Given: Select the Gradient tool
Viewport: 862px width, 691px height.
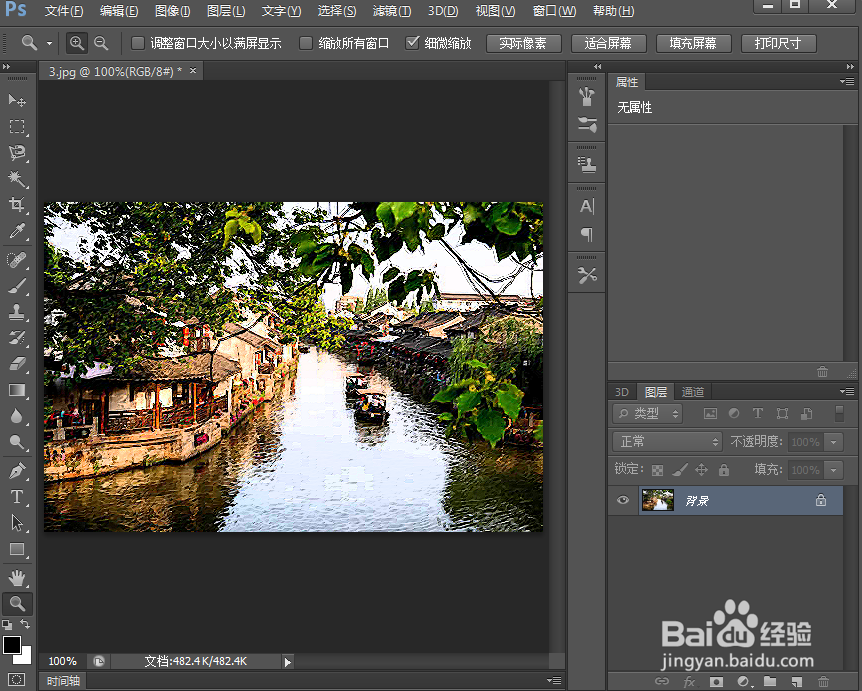Looking at the screenshot, I should [x=17, y=390].
